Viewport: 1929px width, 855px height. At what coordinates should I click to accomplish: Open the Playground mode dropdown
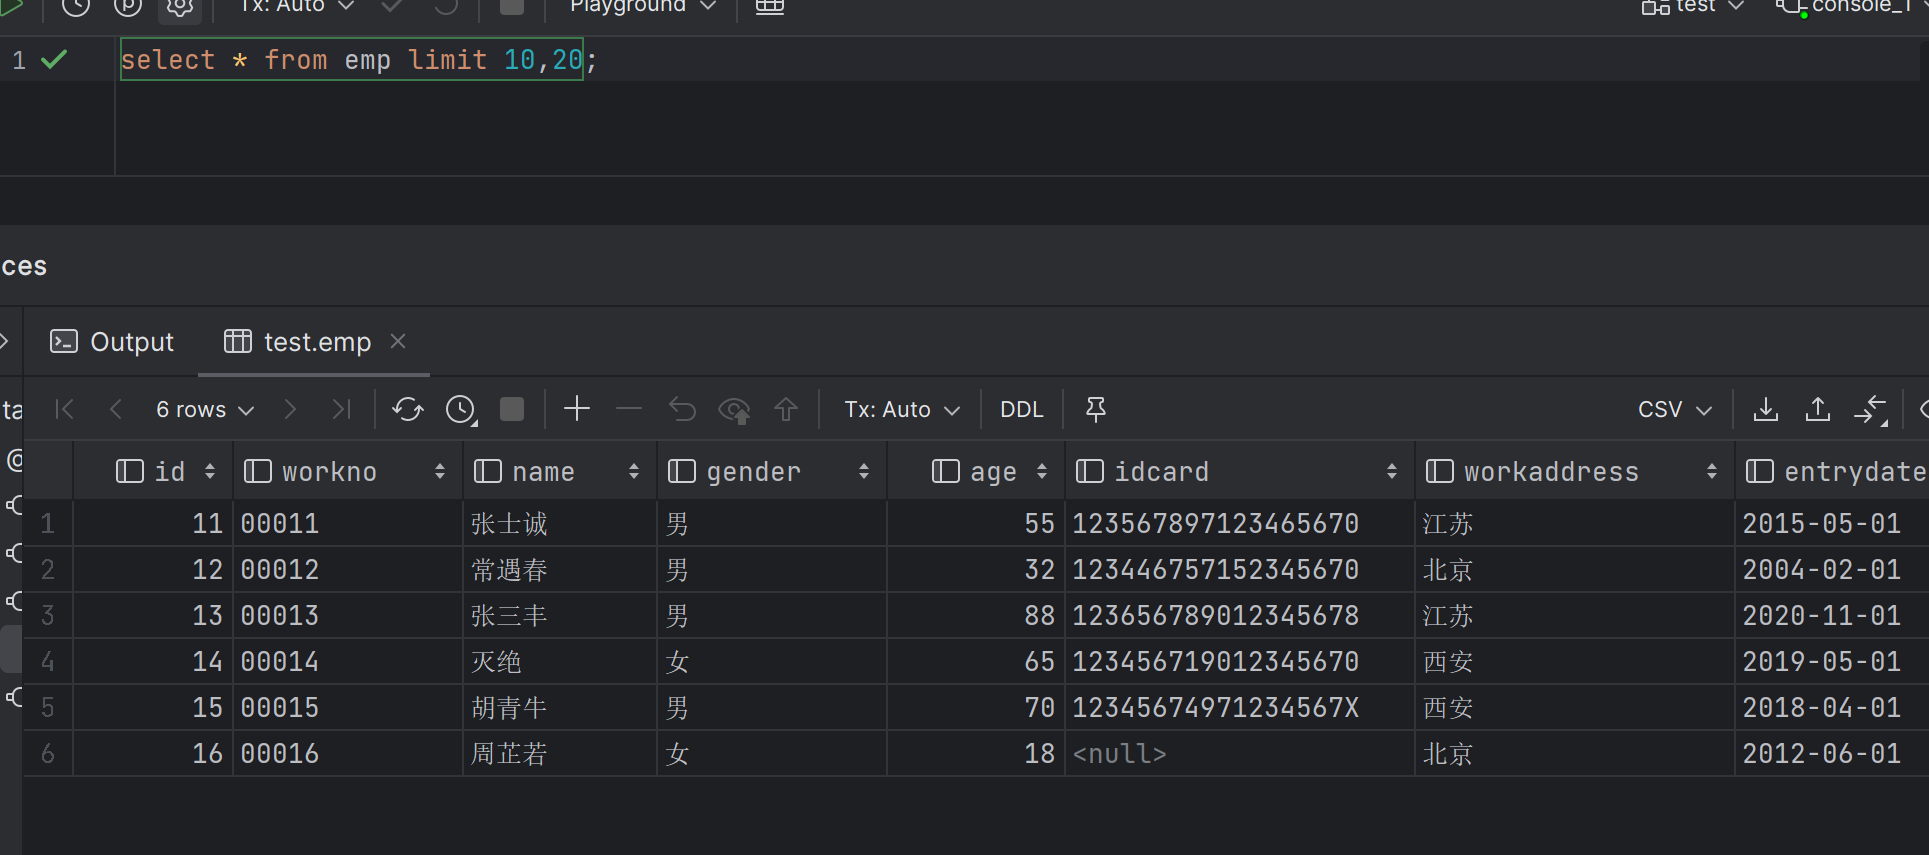tap(642, 6)
